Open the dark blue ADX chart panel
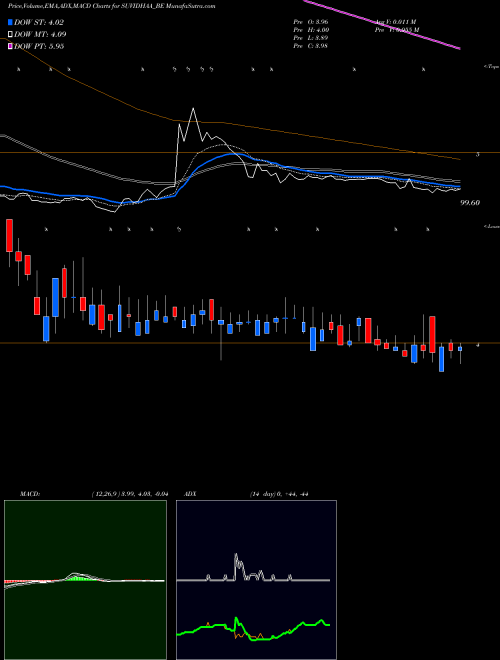The width and height of the screenshot is (500, 660). click(256, 580)
